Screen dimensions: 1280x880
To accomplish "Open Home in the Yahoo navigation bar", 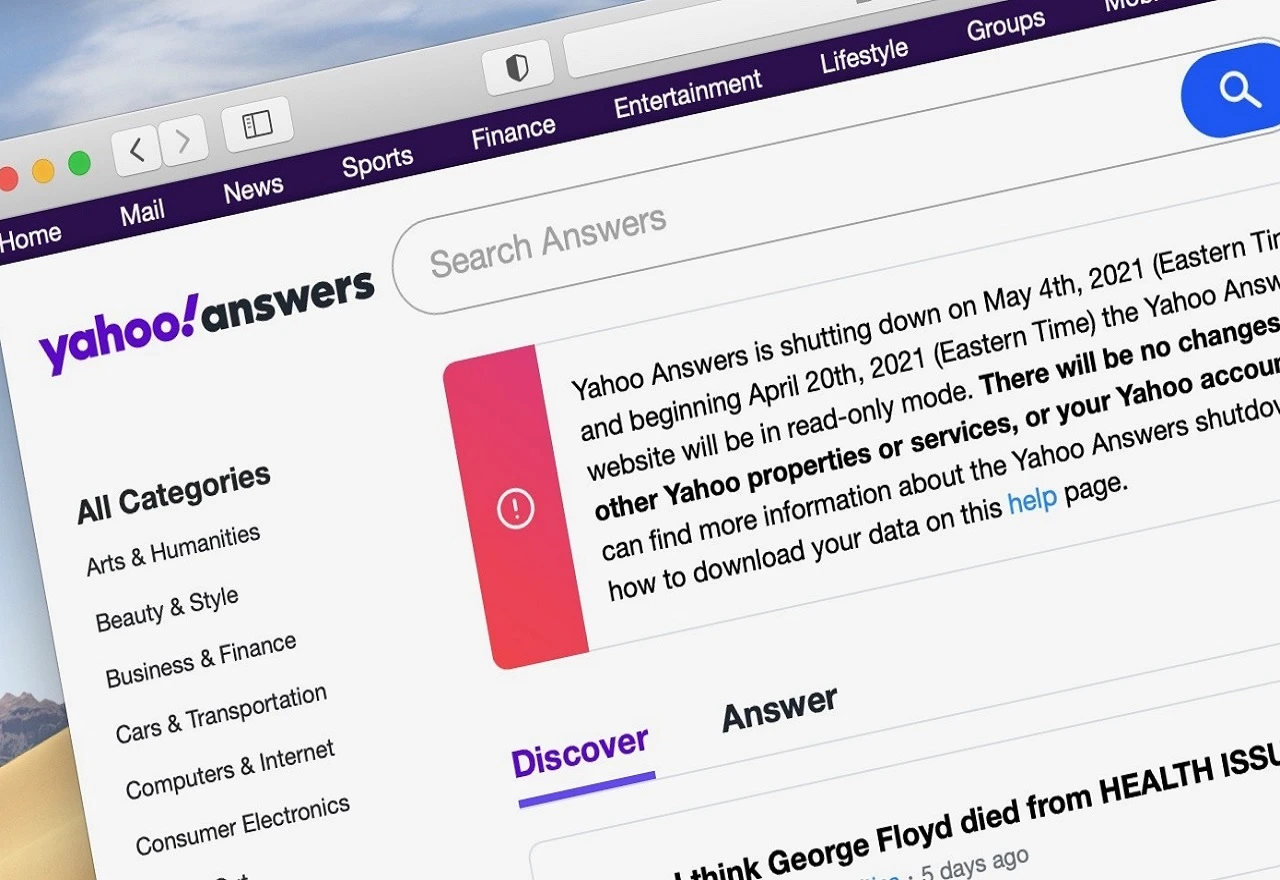I will 30,237.
